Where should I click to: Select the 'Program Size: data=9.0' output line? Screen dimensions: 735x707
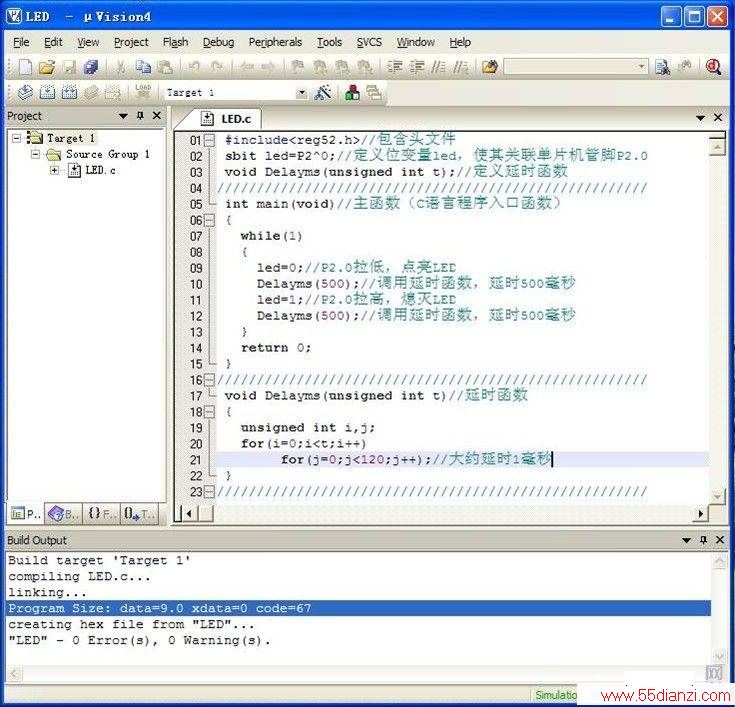pos(359,608)
